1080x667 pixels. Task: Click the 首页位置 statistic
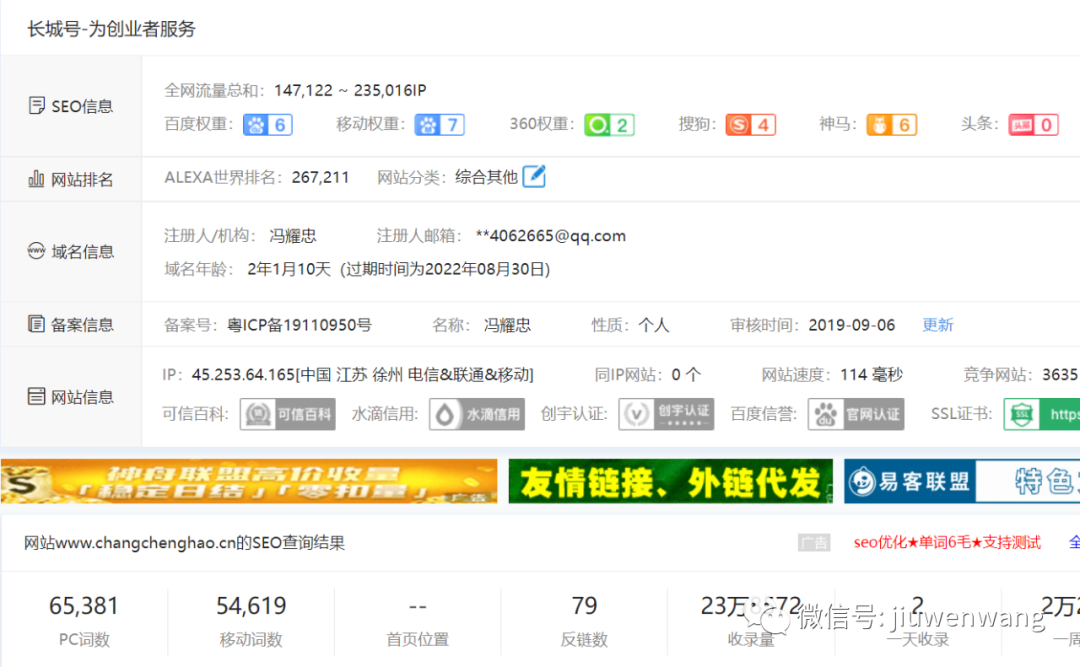417,622
